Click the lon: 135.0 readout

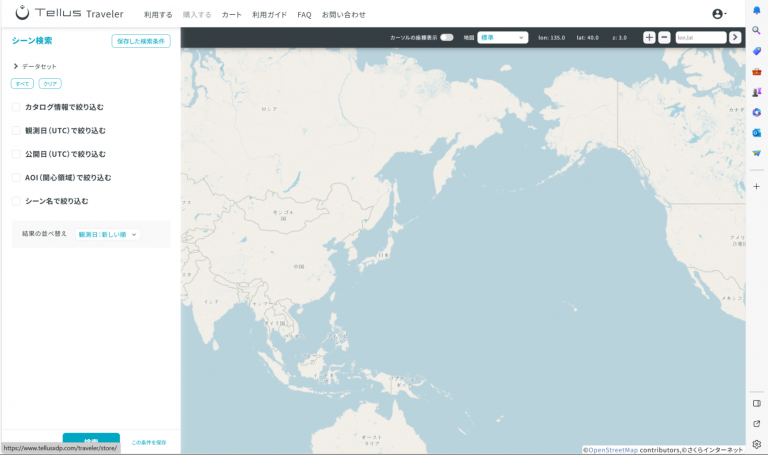tap(552, 38)
